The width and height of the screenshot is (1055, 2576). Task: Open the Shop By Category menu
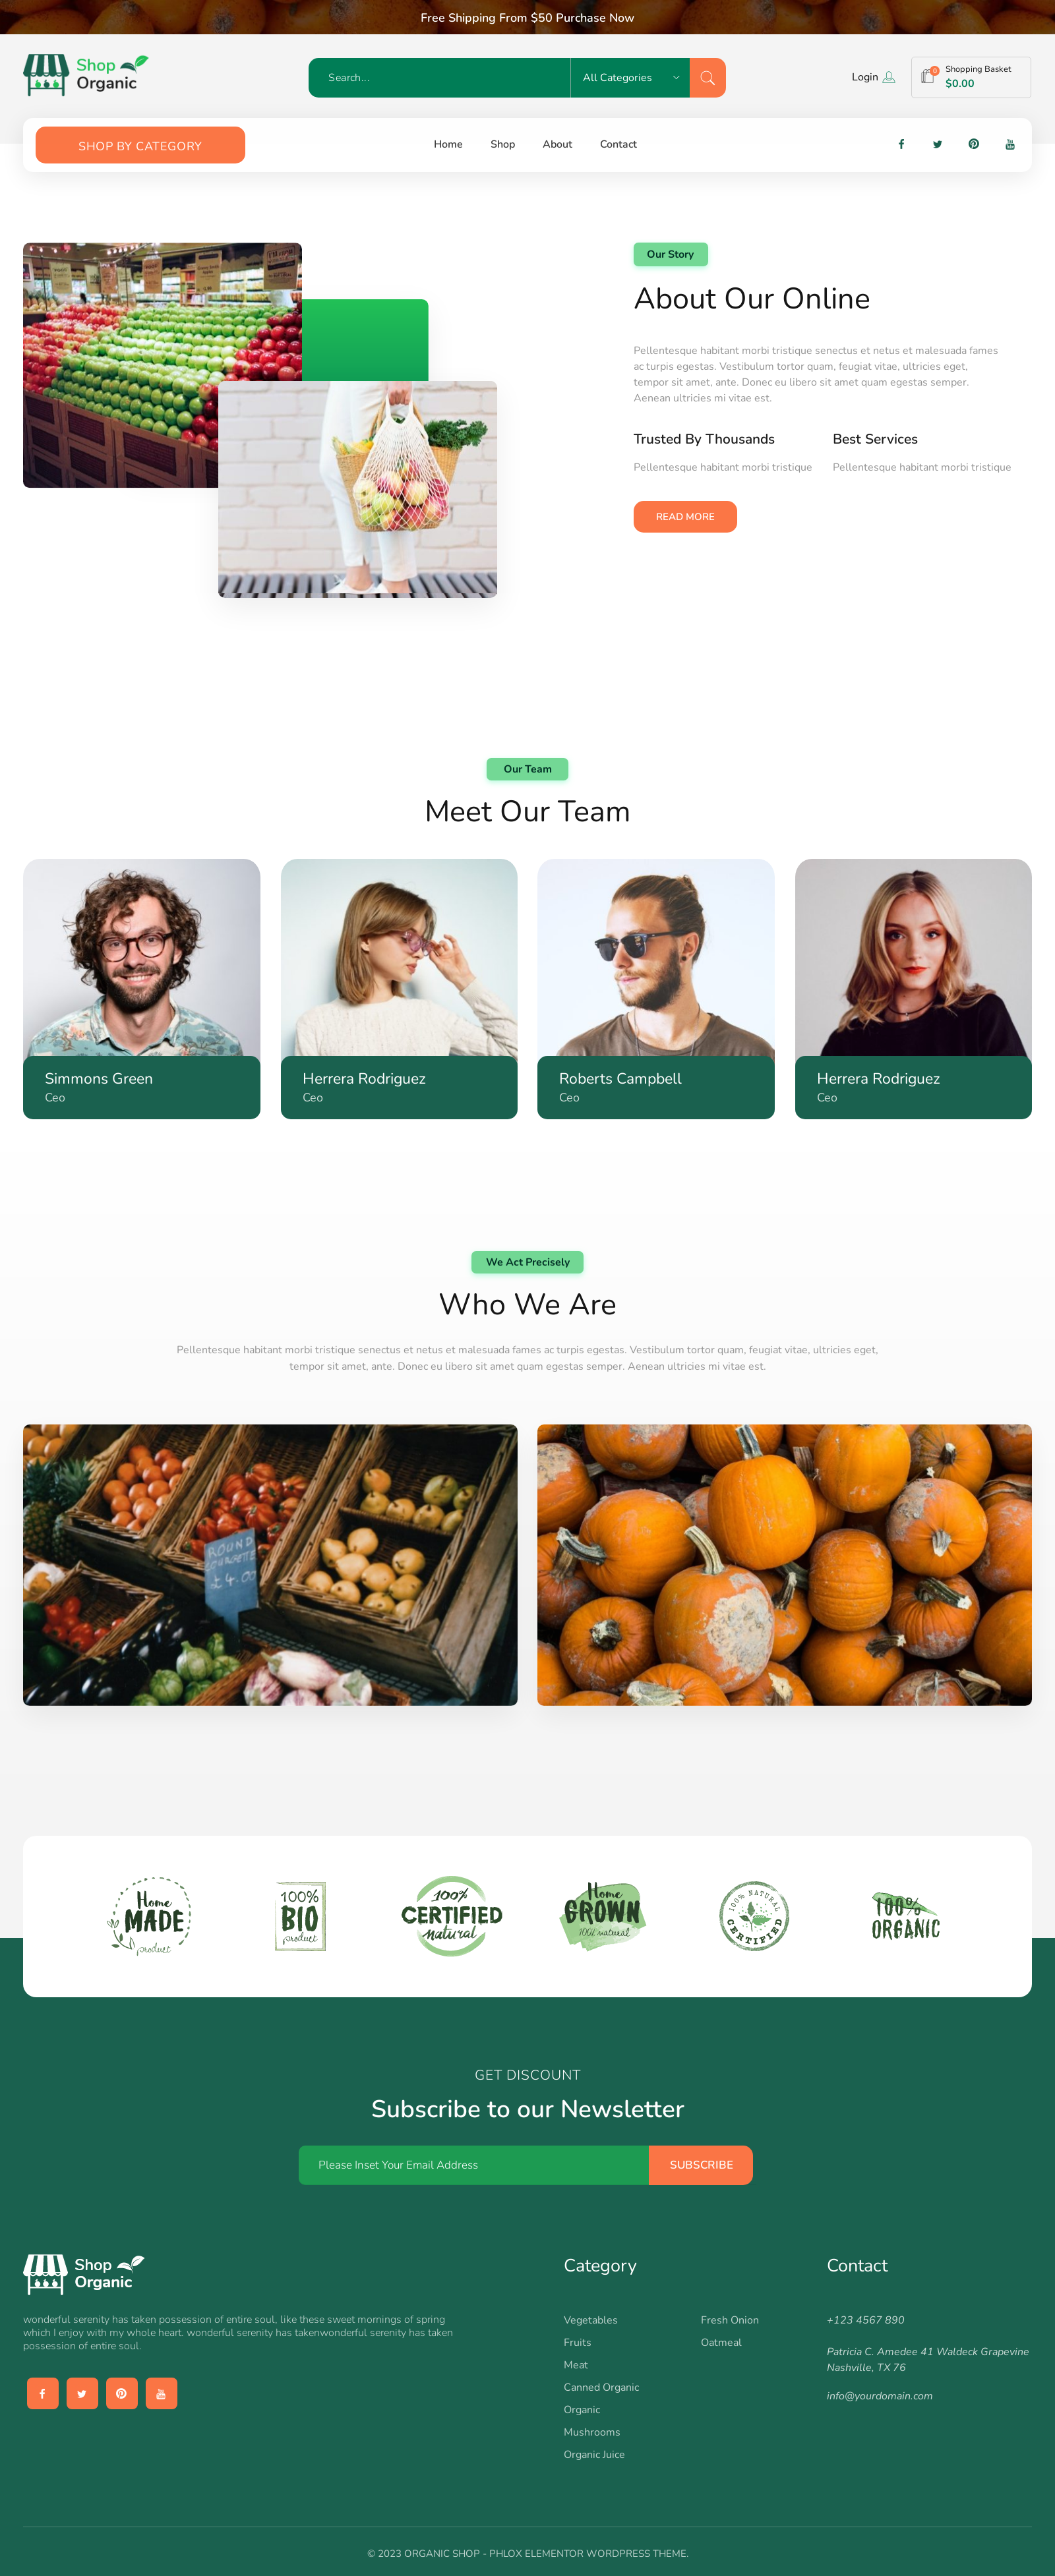point(140,145)
